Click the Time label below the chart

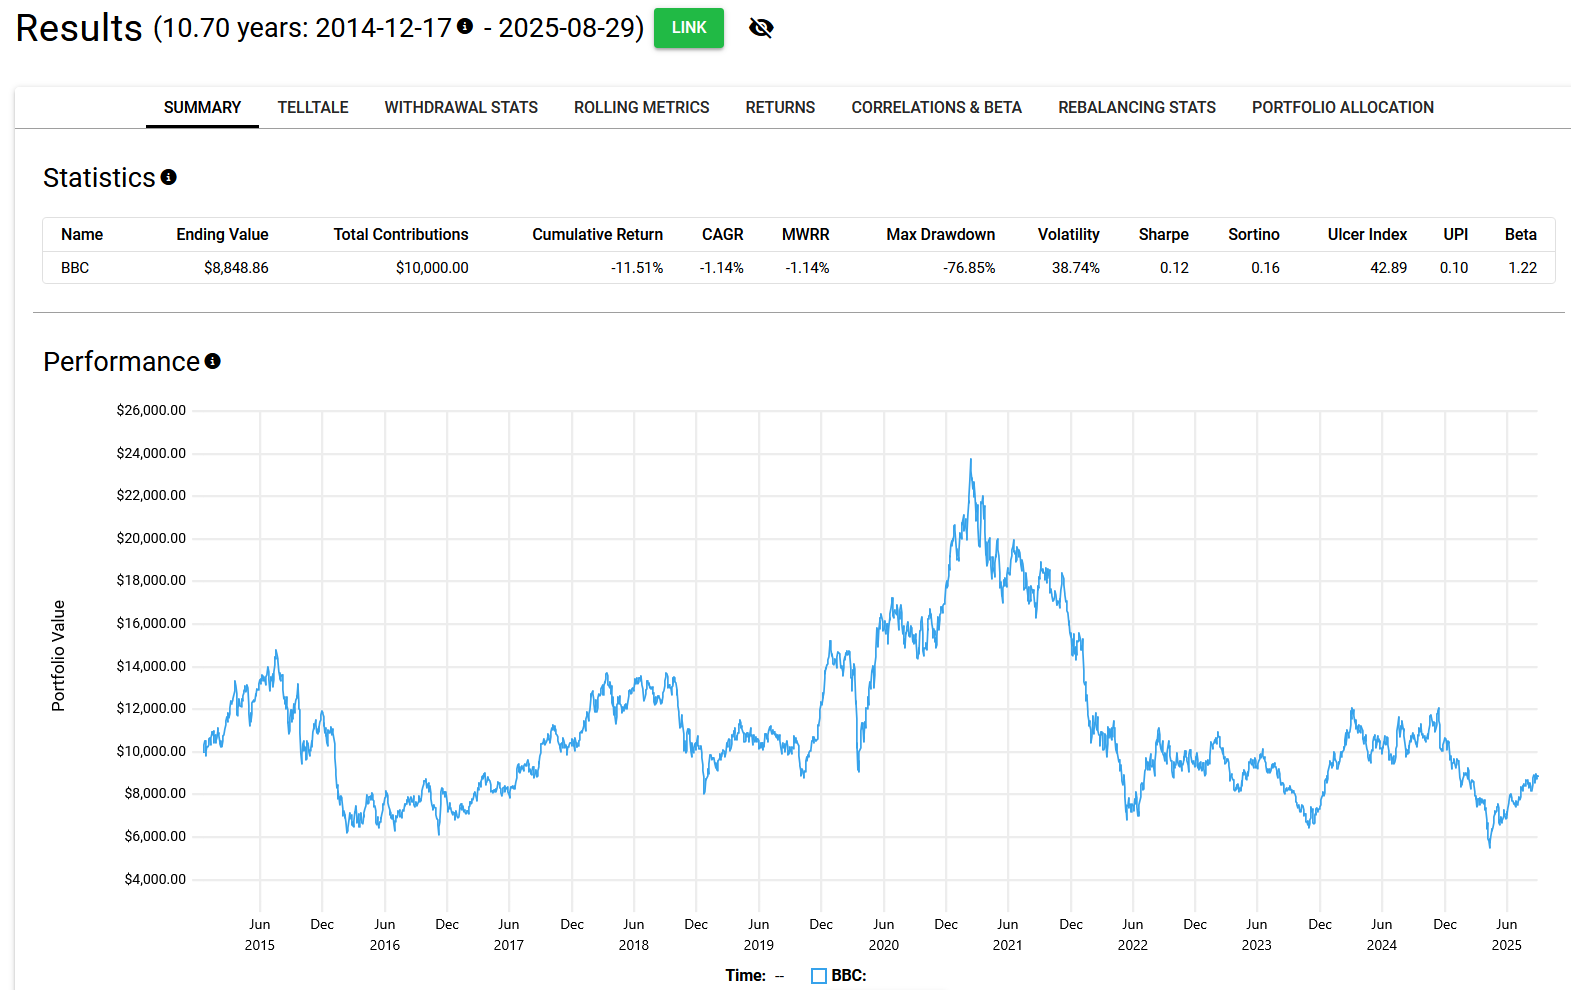pos(746,976)
